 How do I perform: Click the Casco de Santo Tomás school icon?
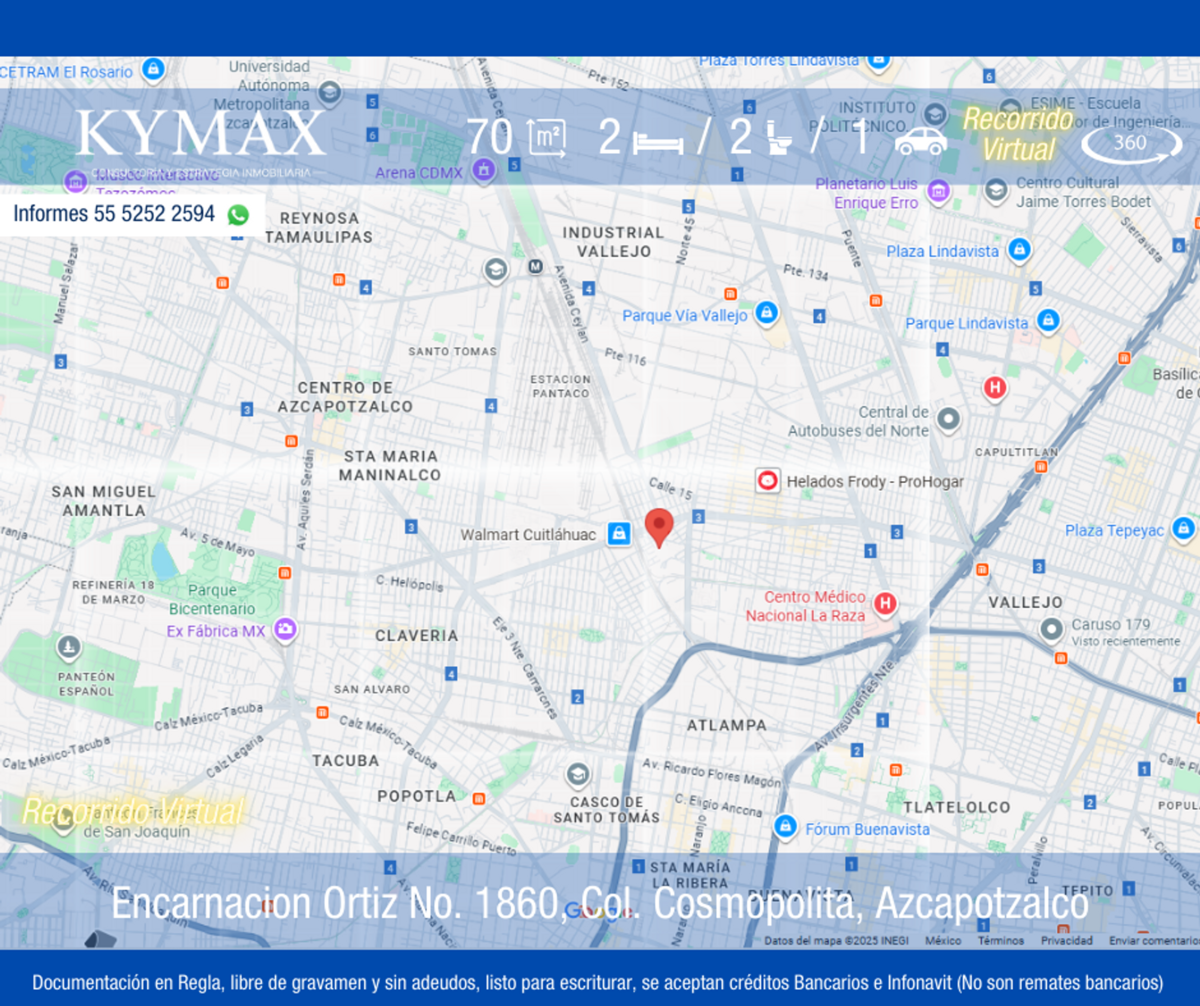(x=577, y=775)
